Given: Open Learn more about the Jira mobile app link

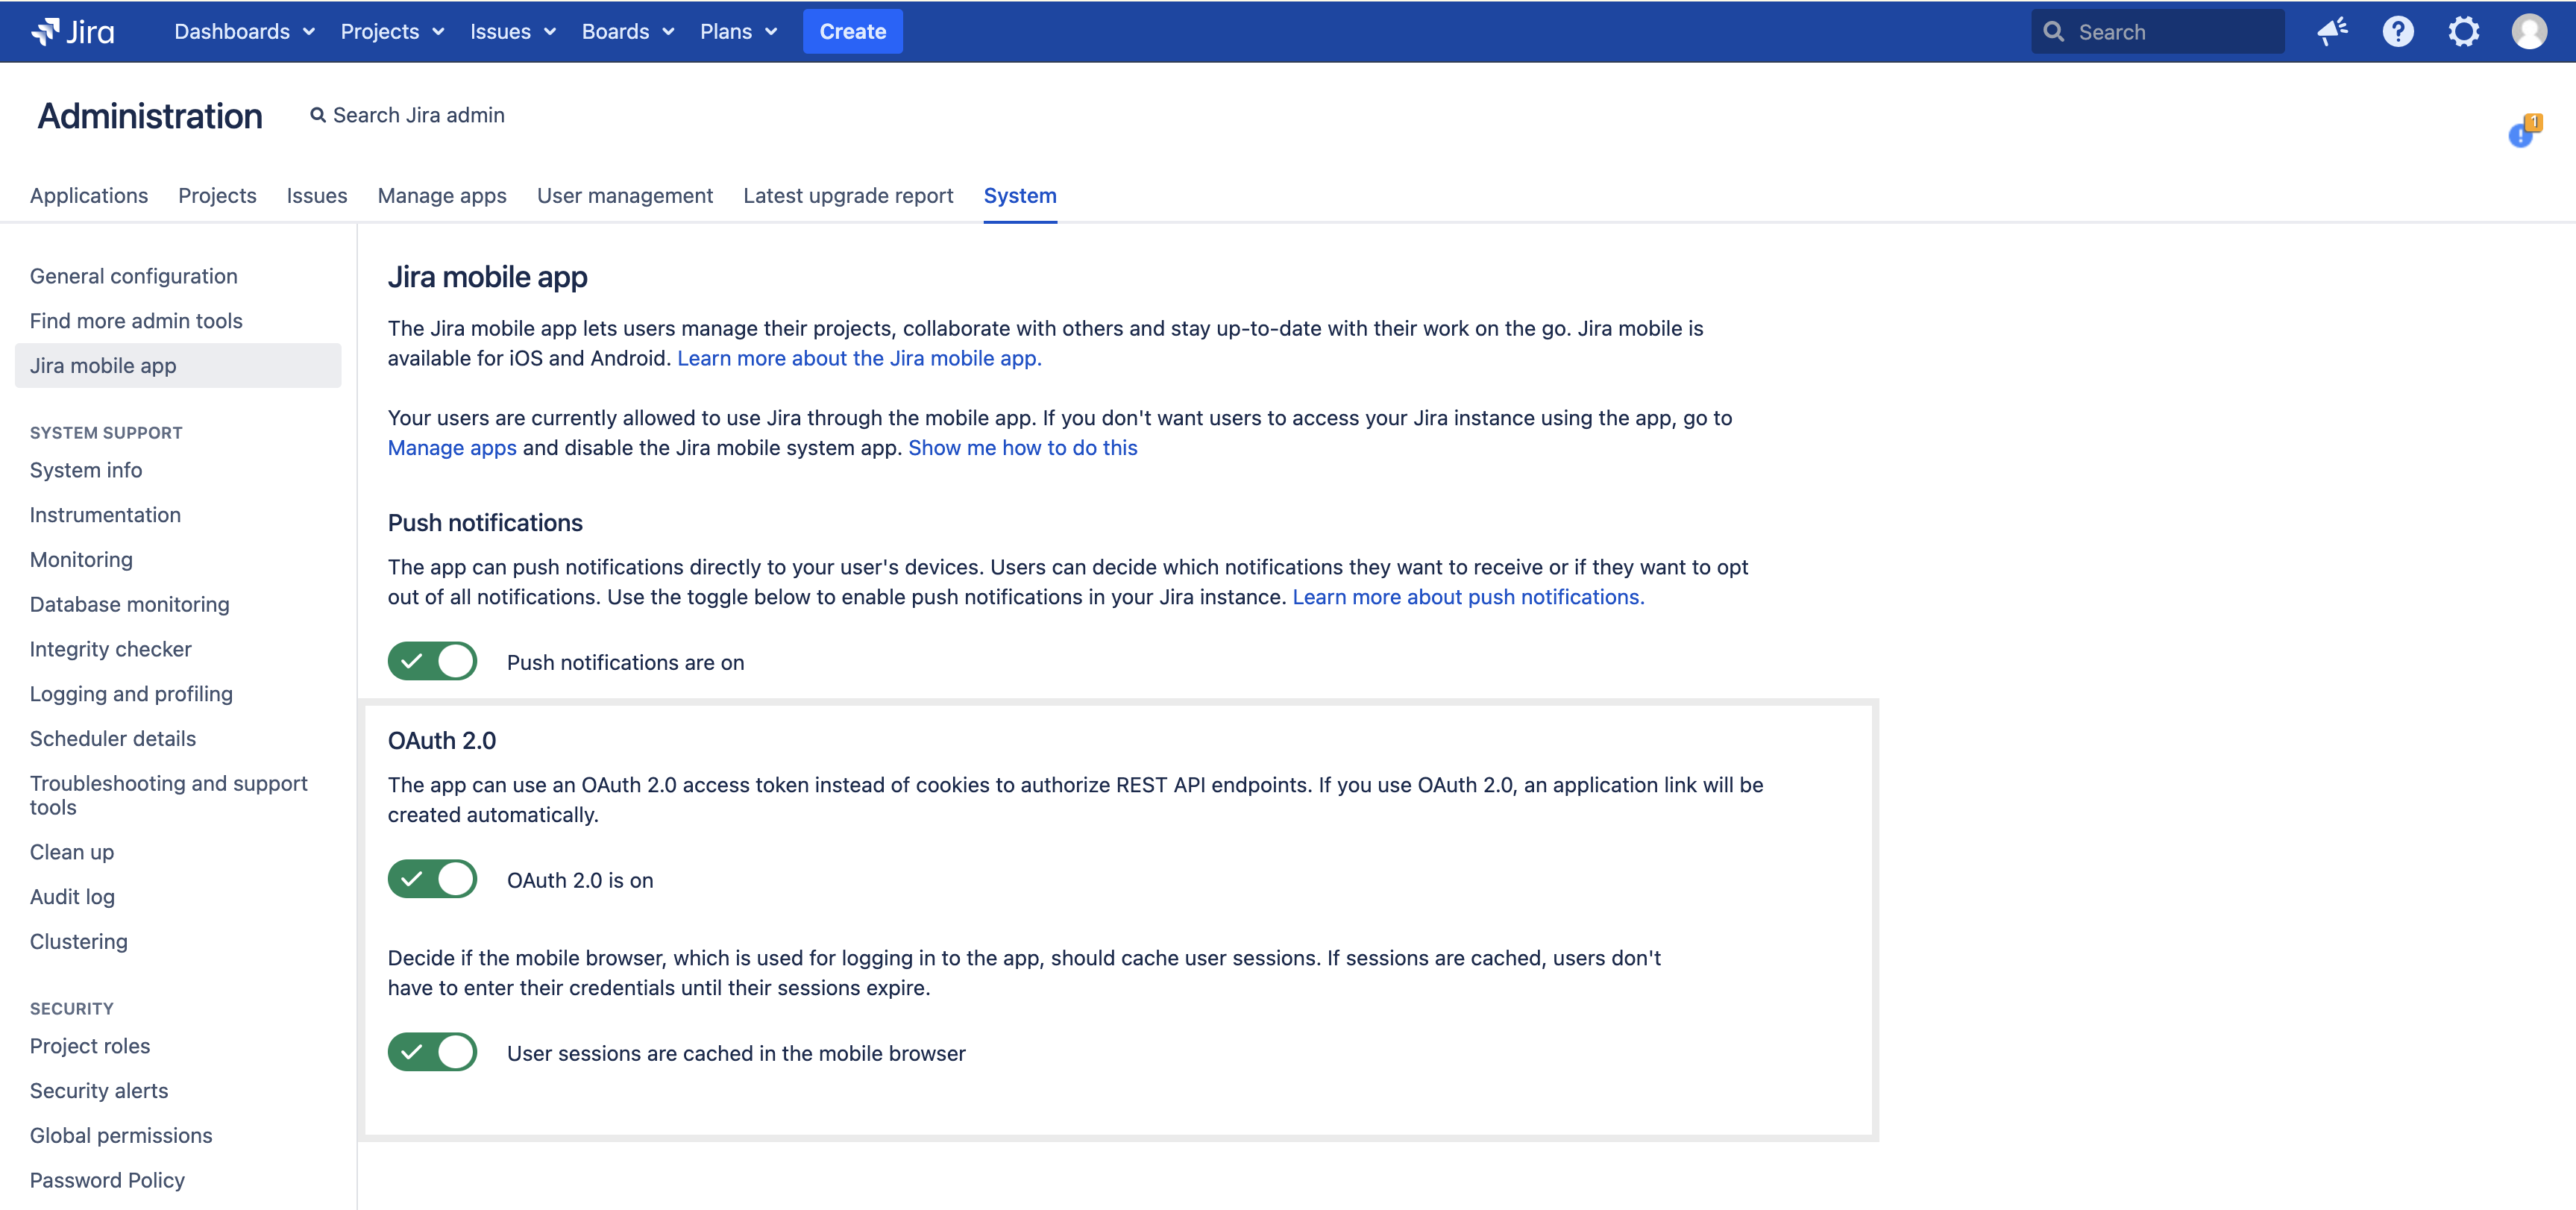Looking at the screenshot, I should 859,358.
